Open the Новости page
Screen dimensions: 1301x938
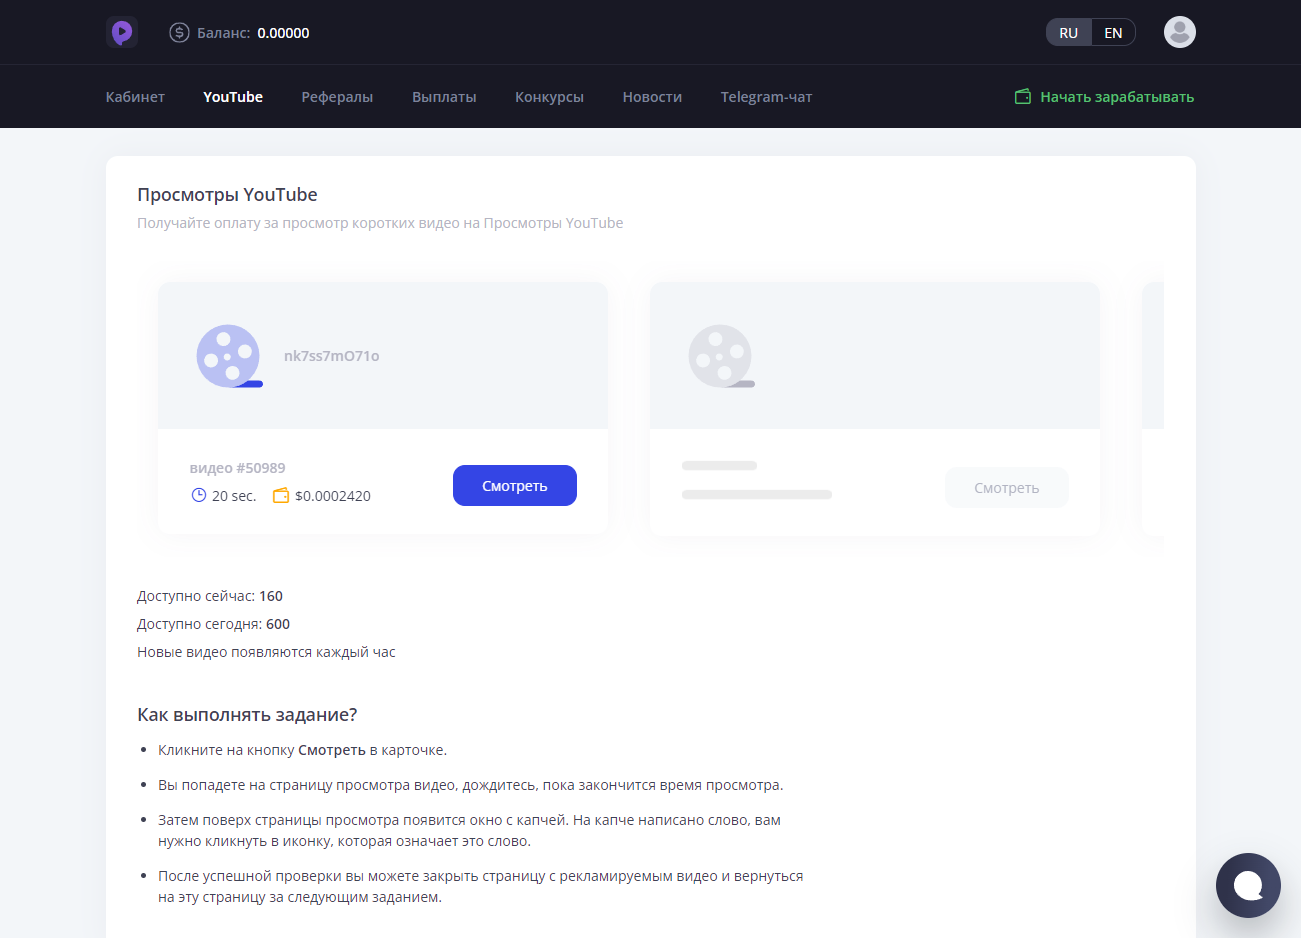coord(652,97)
